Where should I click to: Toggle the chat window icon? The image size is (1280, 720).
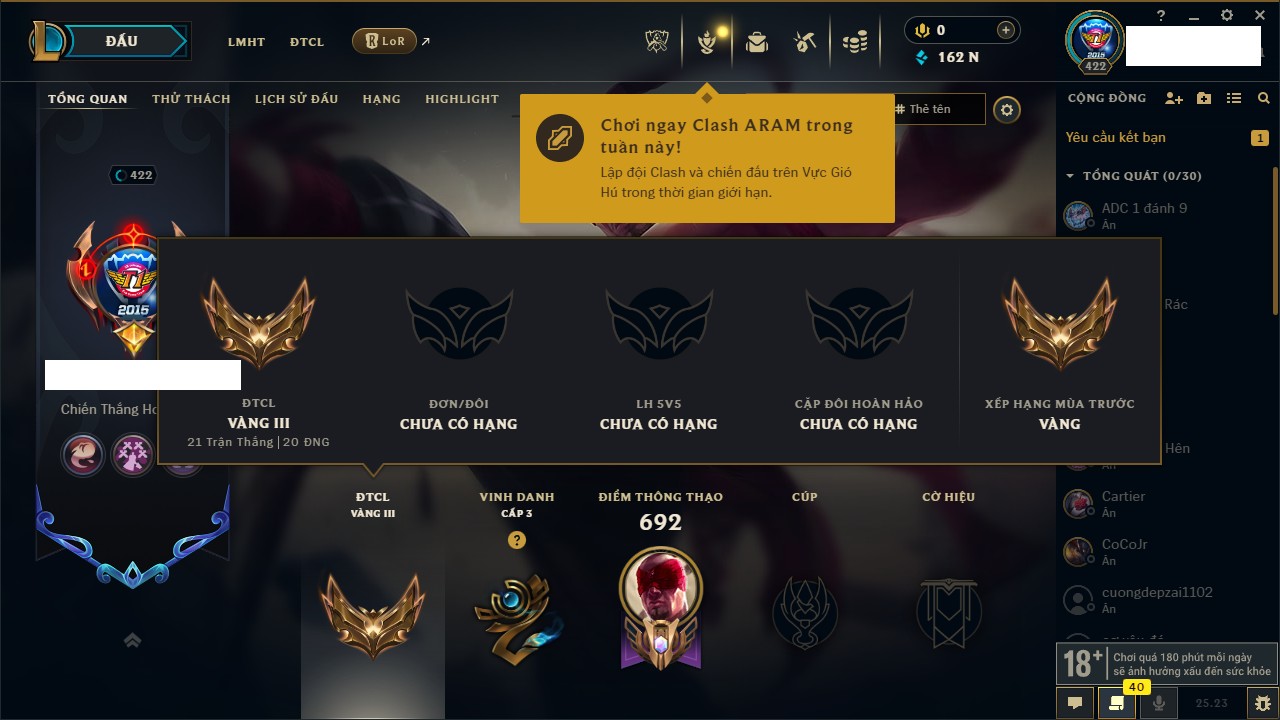1075,703
